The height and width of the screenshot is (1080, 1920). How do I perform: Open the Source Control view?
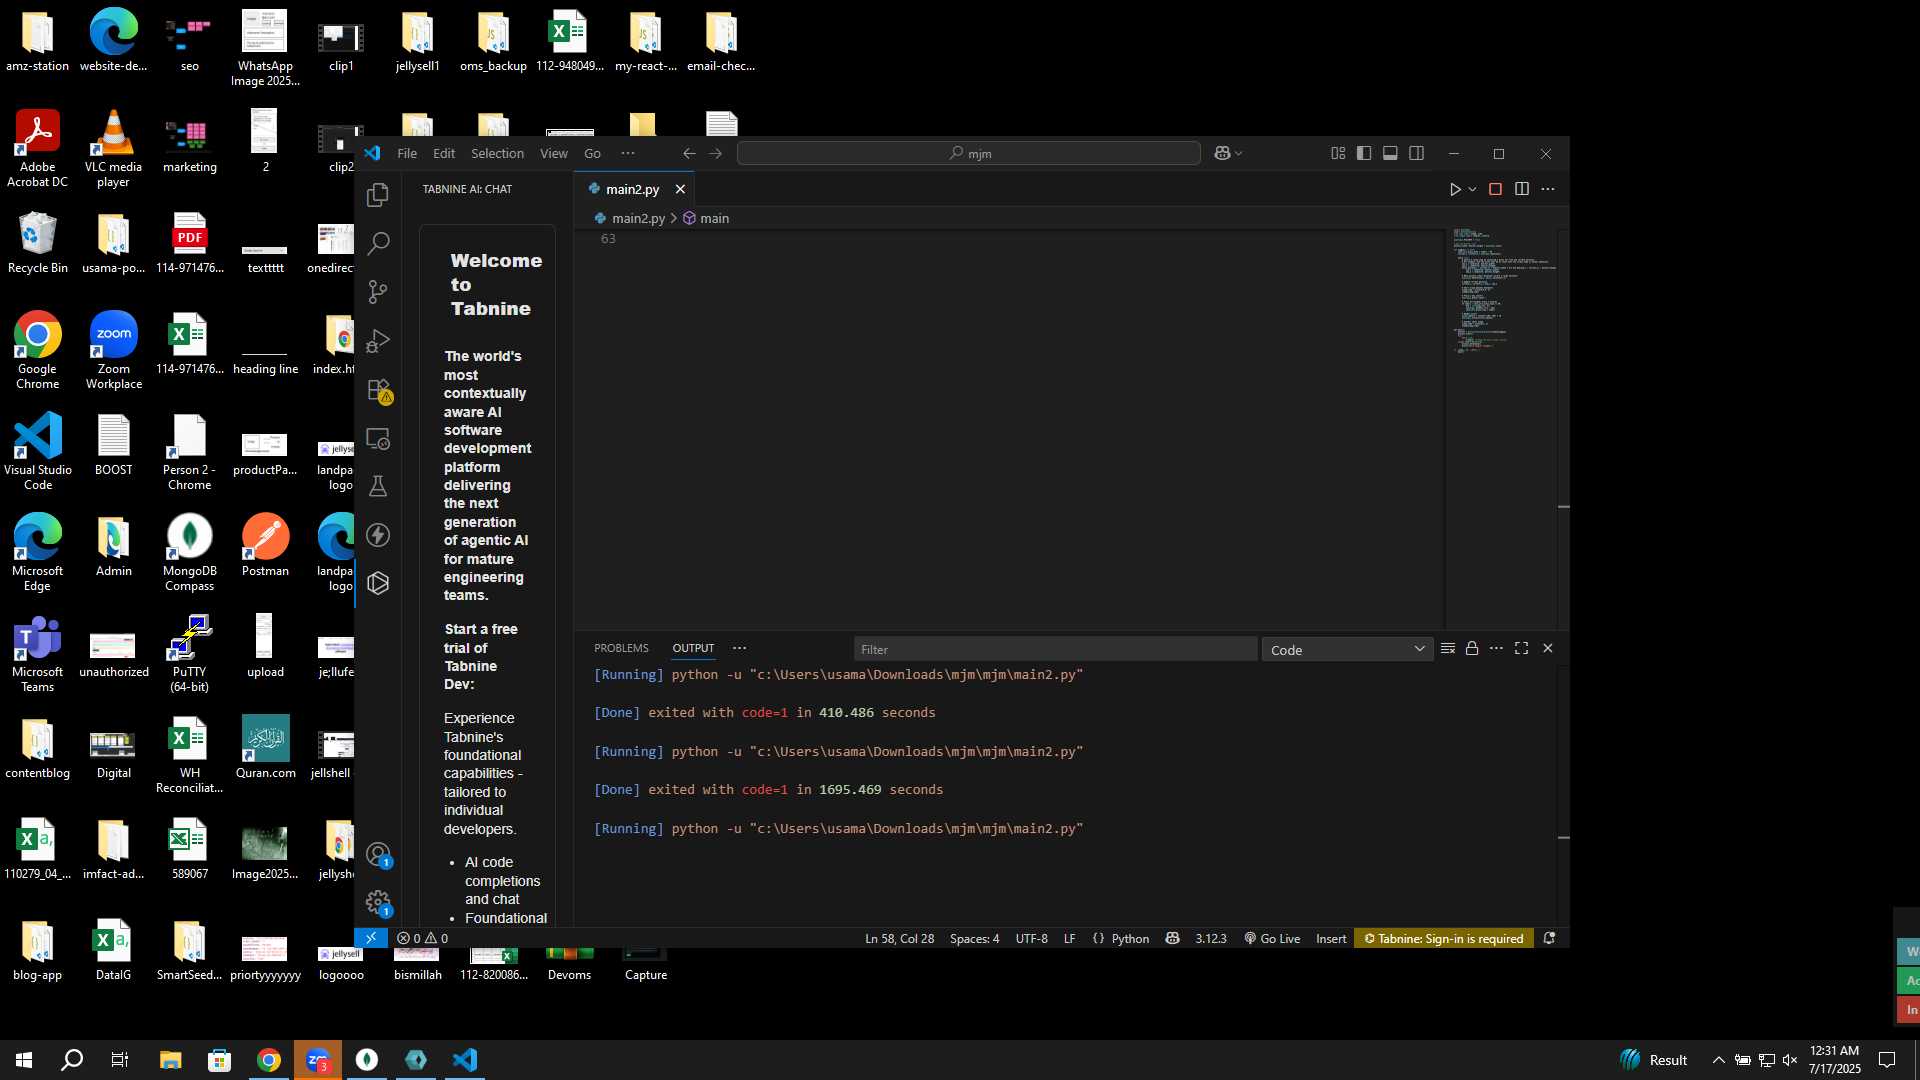[378, 292]
